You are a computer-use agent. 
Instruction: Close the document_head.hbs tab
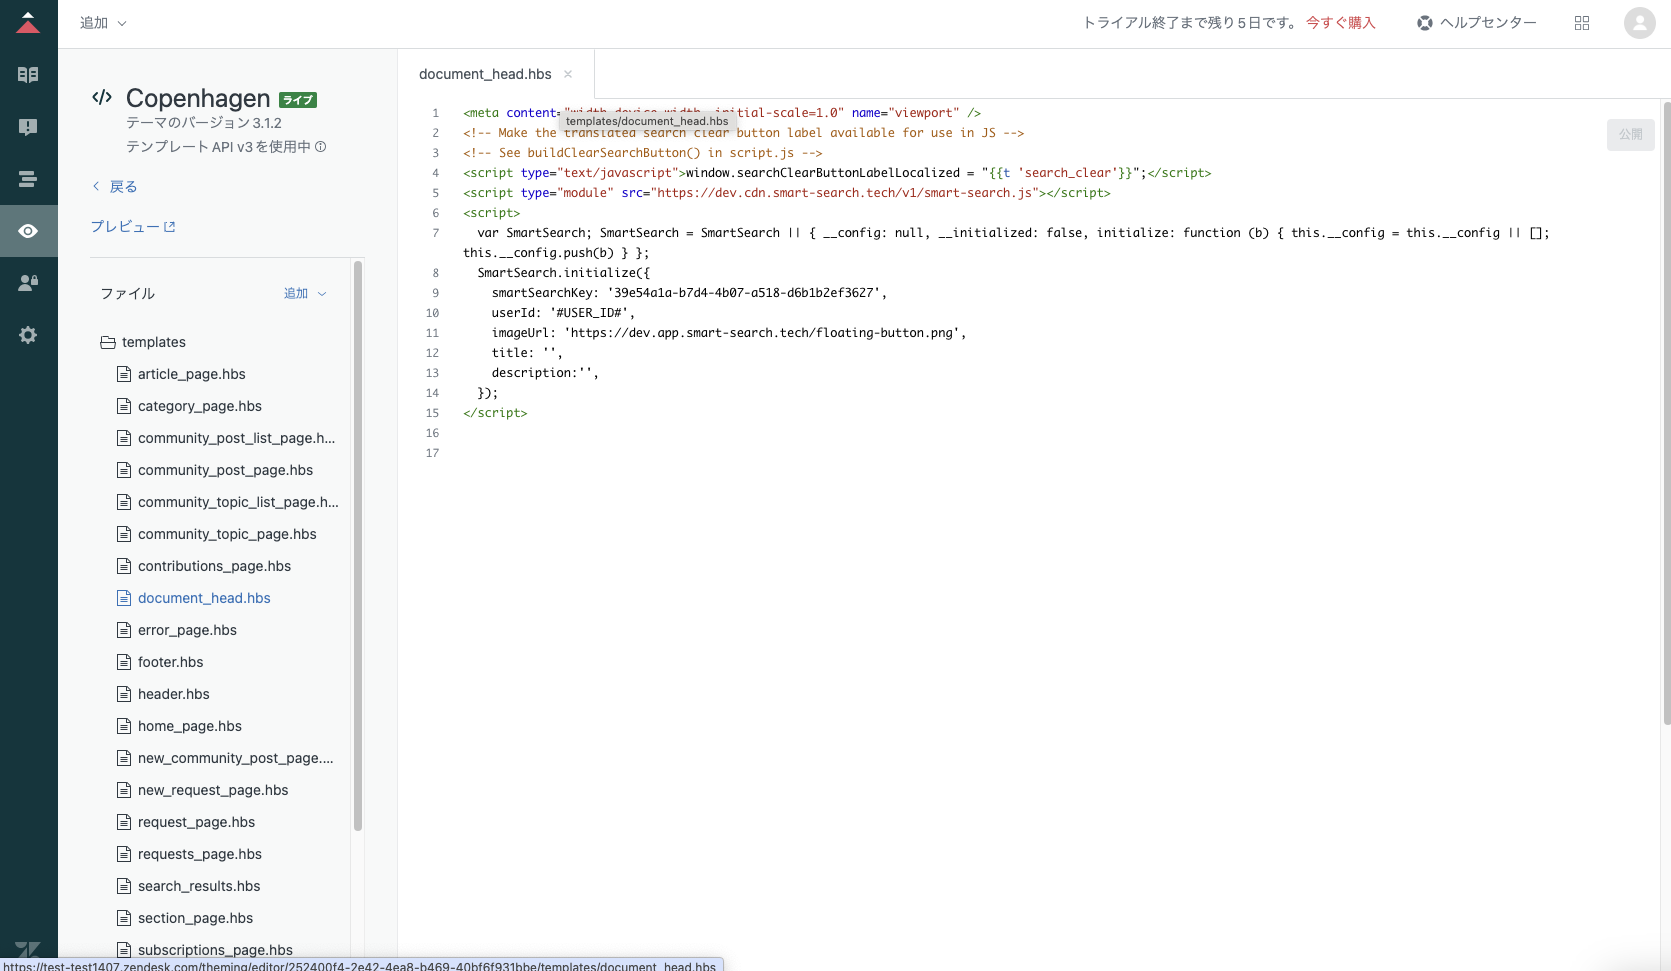(568, 74)
